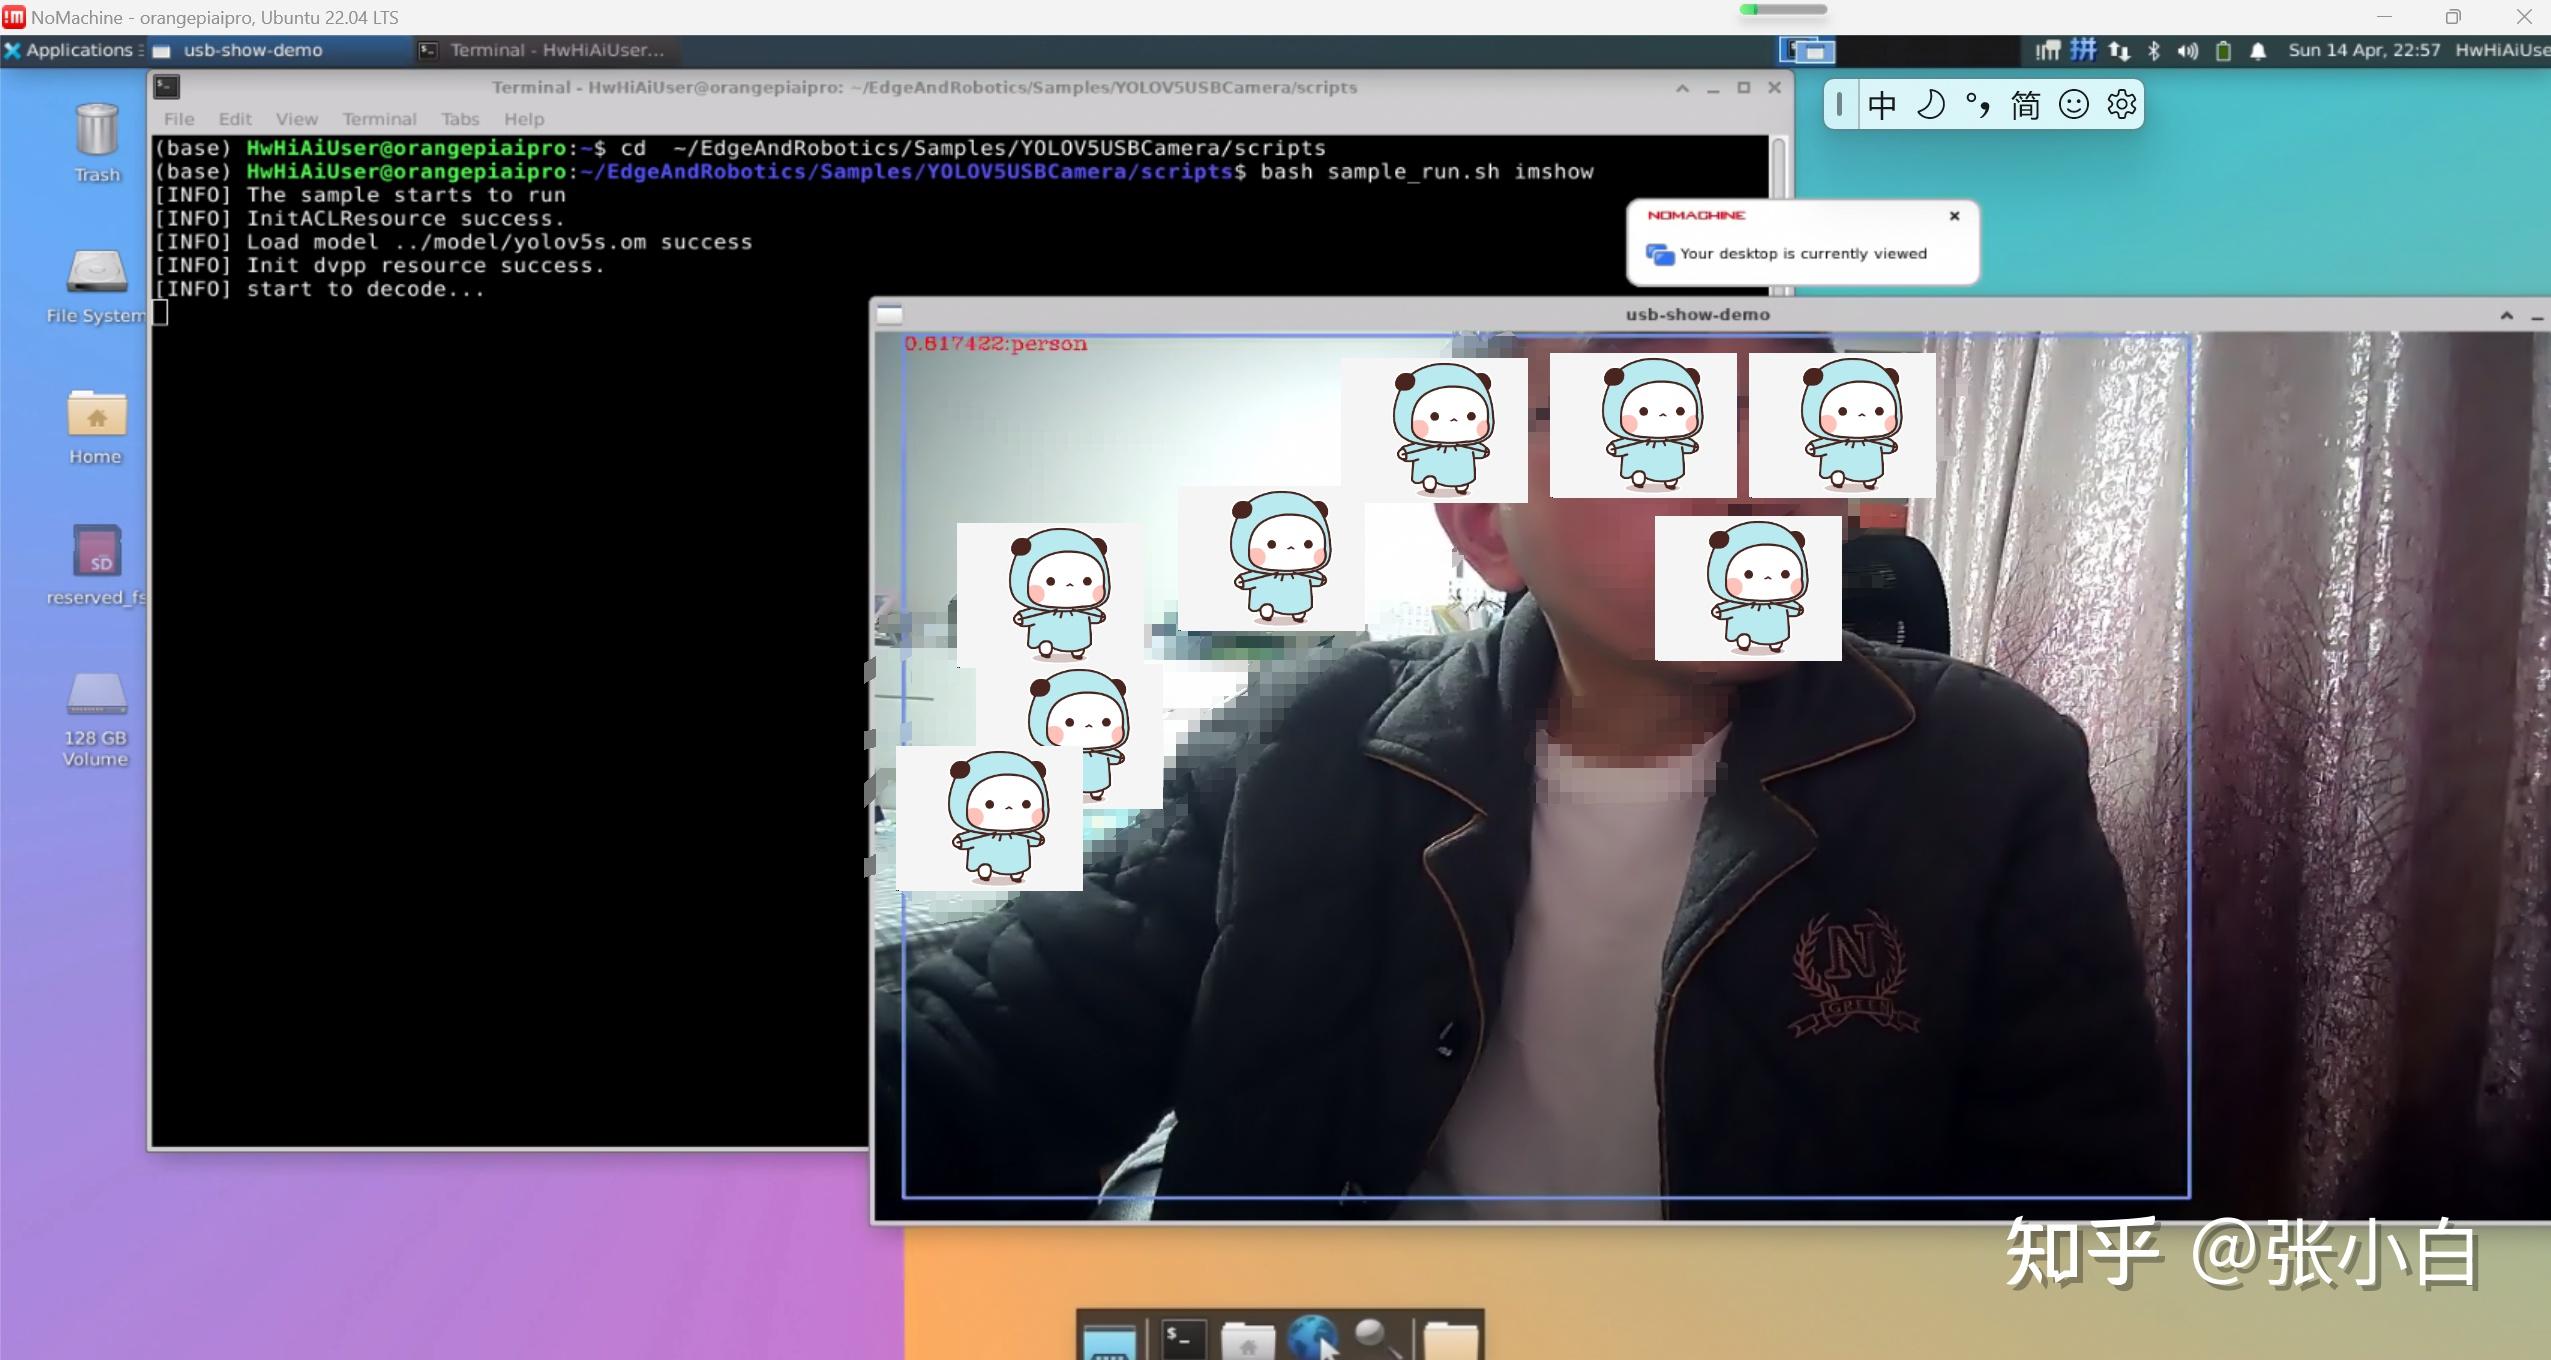The image size is (2551, 1360).
Task: Dismiss the NoMachine notification
Action: tap(1954, 215)
